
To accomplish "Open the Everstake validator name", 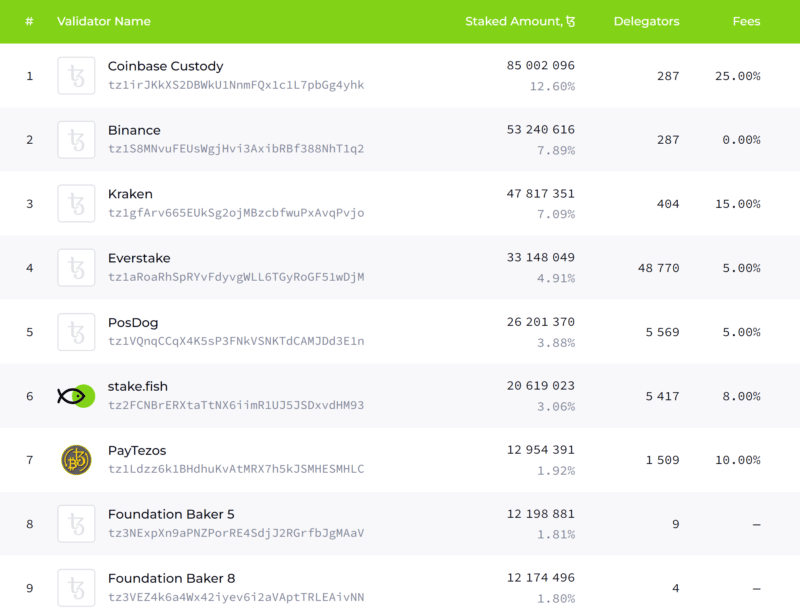I will click(139, 258).
